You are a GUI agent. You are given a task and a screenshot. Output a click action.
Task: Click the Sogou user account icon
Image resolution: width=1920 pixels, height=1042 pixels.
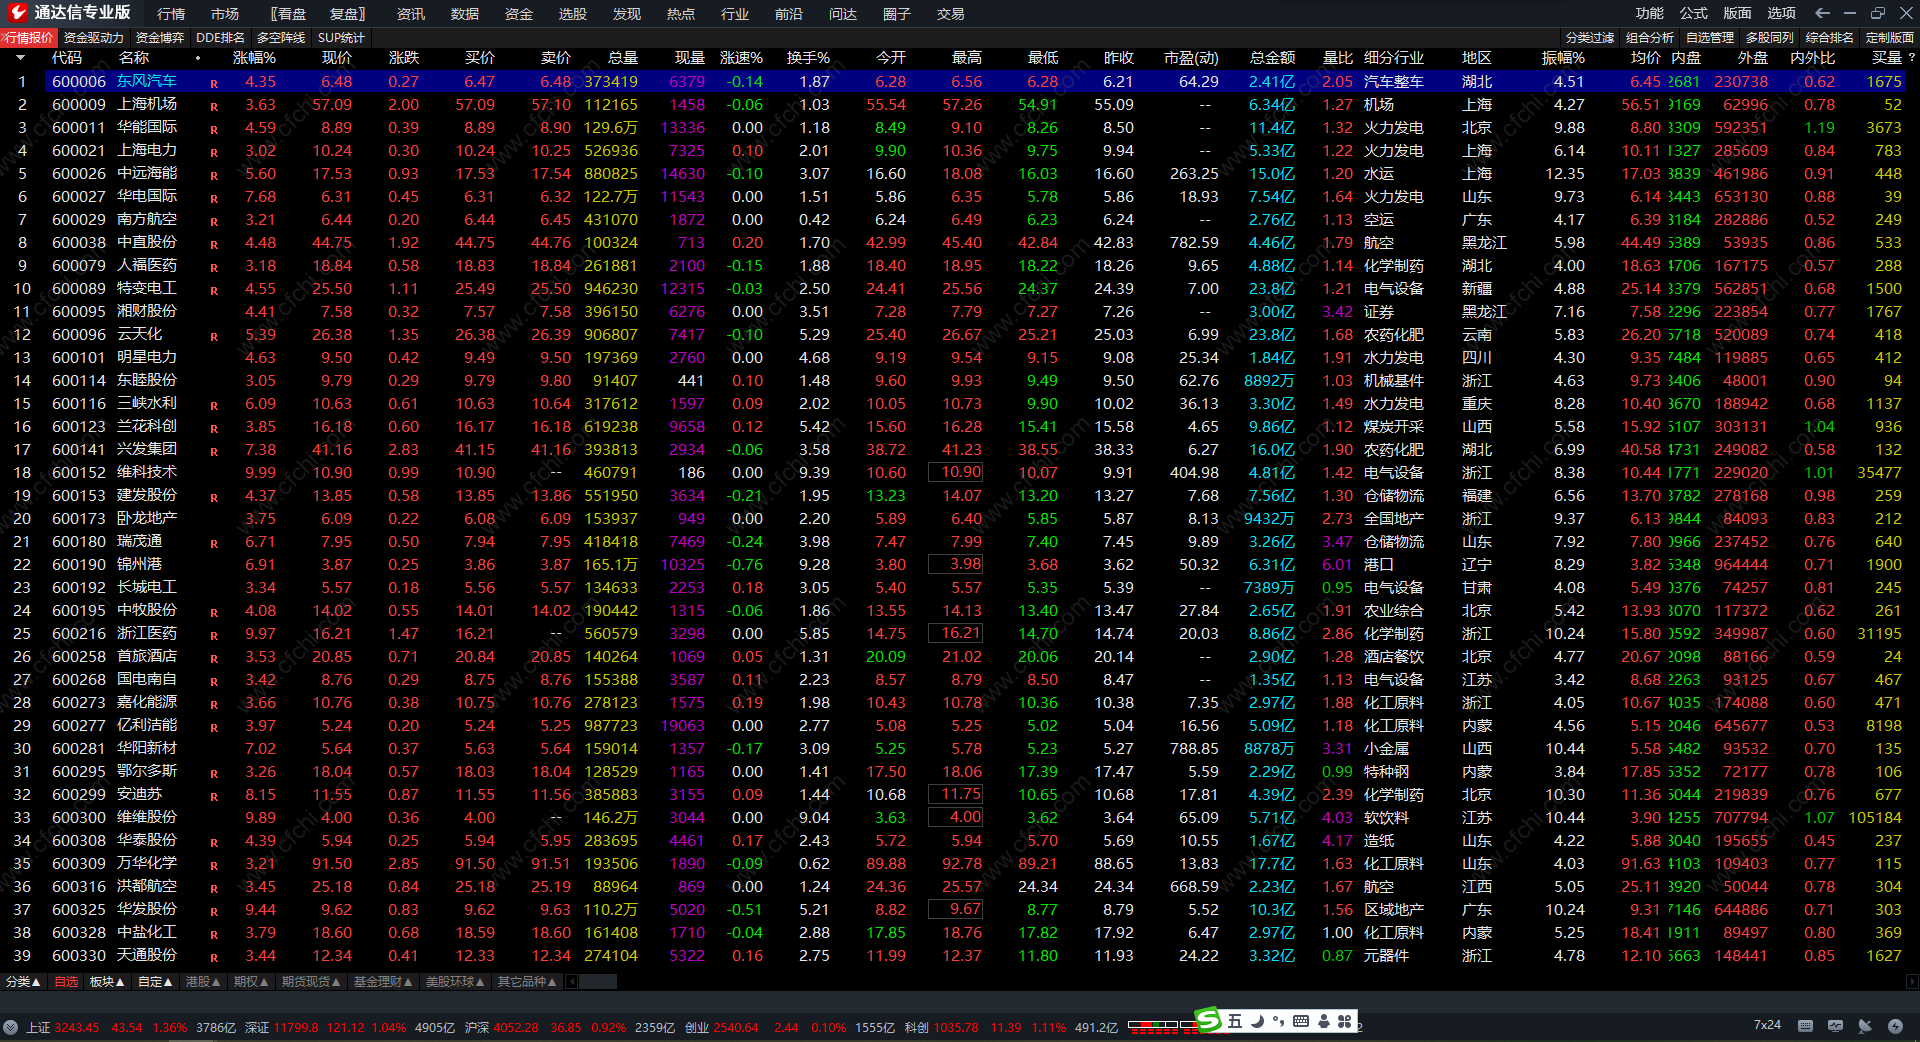pos(1324,1021)
